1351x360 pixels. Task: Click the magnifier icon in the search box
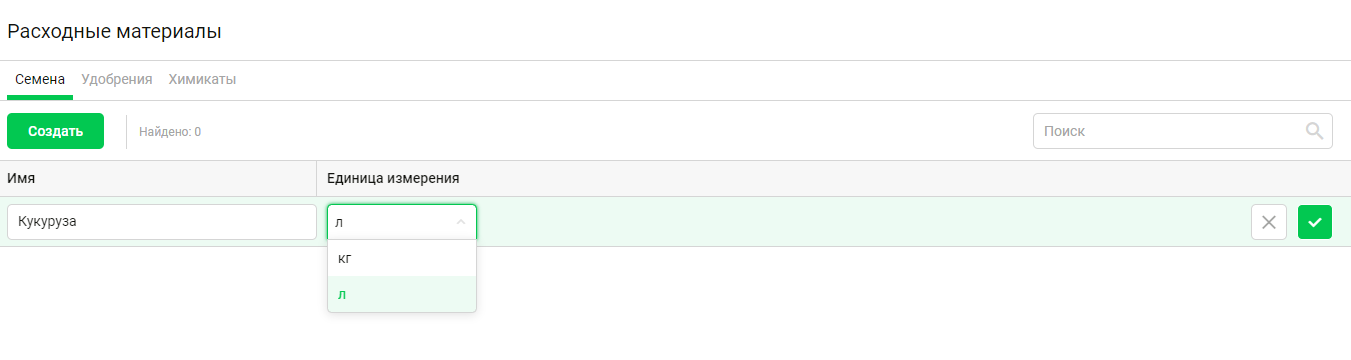point(1315,131)
